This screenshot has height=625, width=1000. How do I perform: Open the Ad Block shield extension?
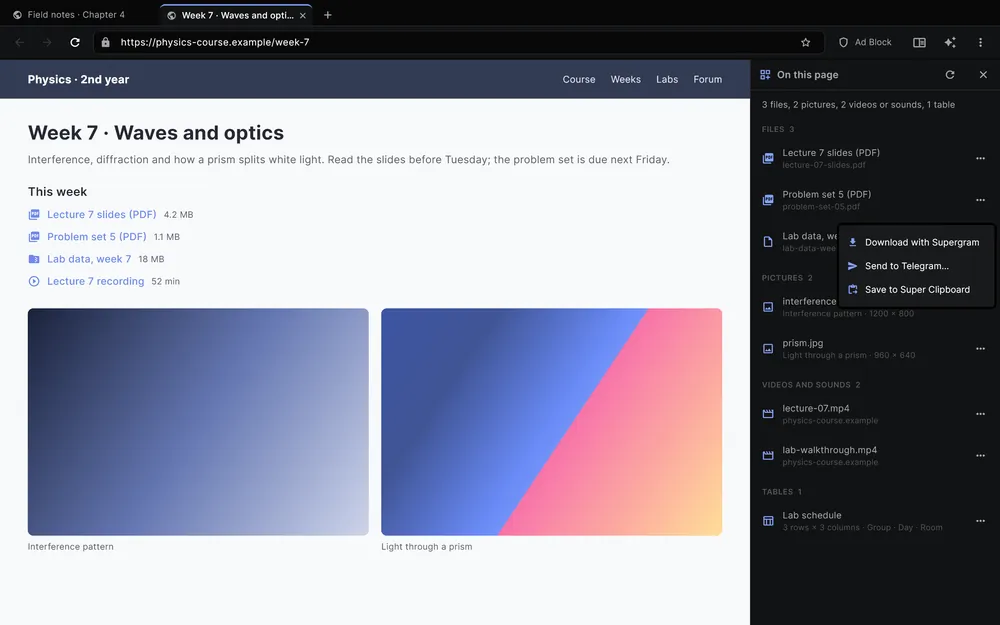click(x=865, y=42)
